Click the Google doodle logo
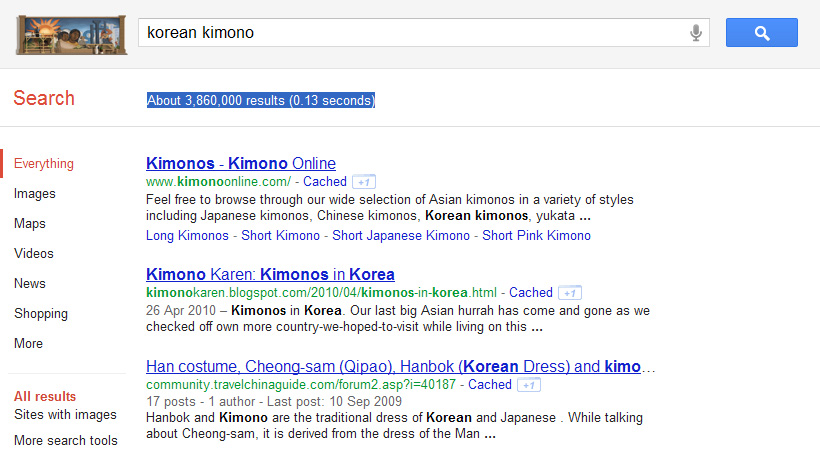The image size is (820, 464). pyautogui.click(x=71, y=35)
